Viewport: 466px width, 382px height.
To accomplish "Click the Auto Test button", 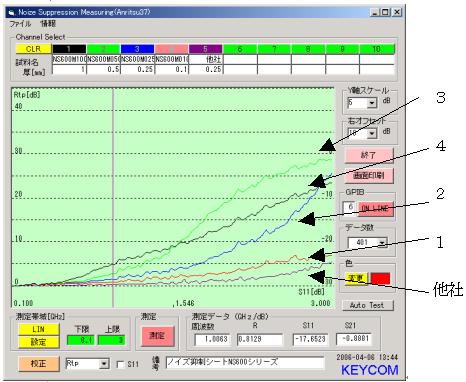I will [367, 305].
